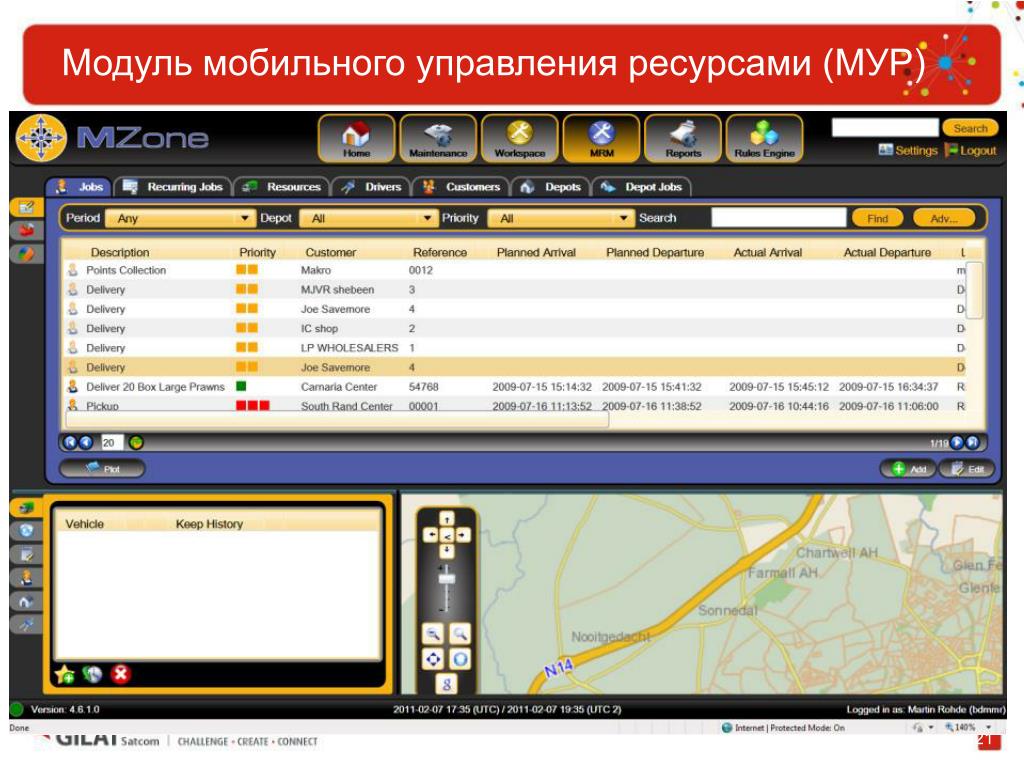Open the Reports module icon

[683, 138]
